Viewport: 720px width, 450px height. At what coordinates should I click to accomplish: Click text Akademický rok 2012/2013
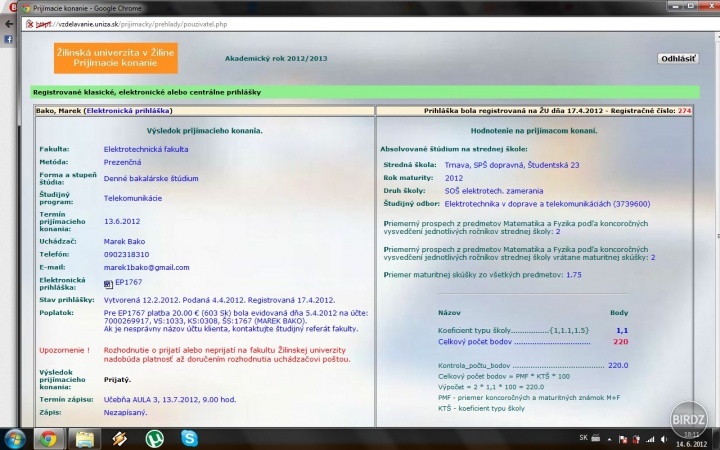coord(276,58)
